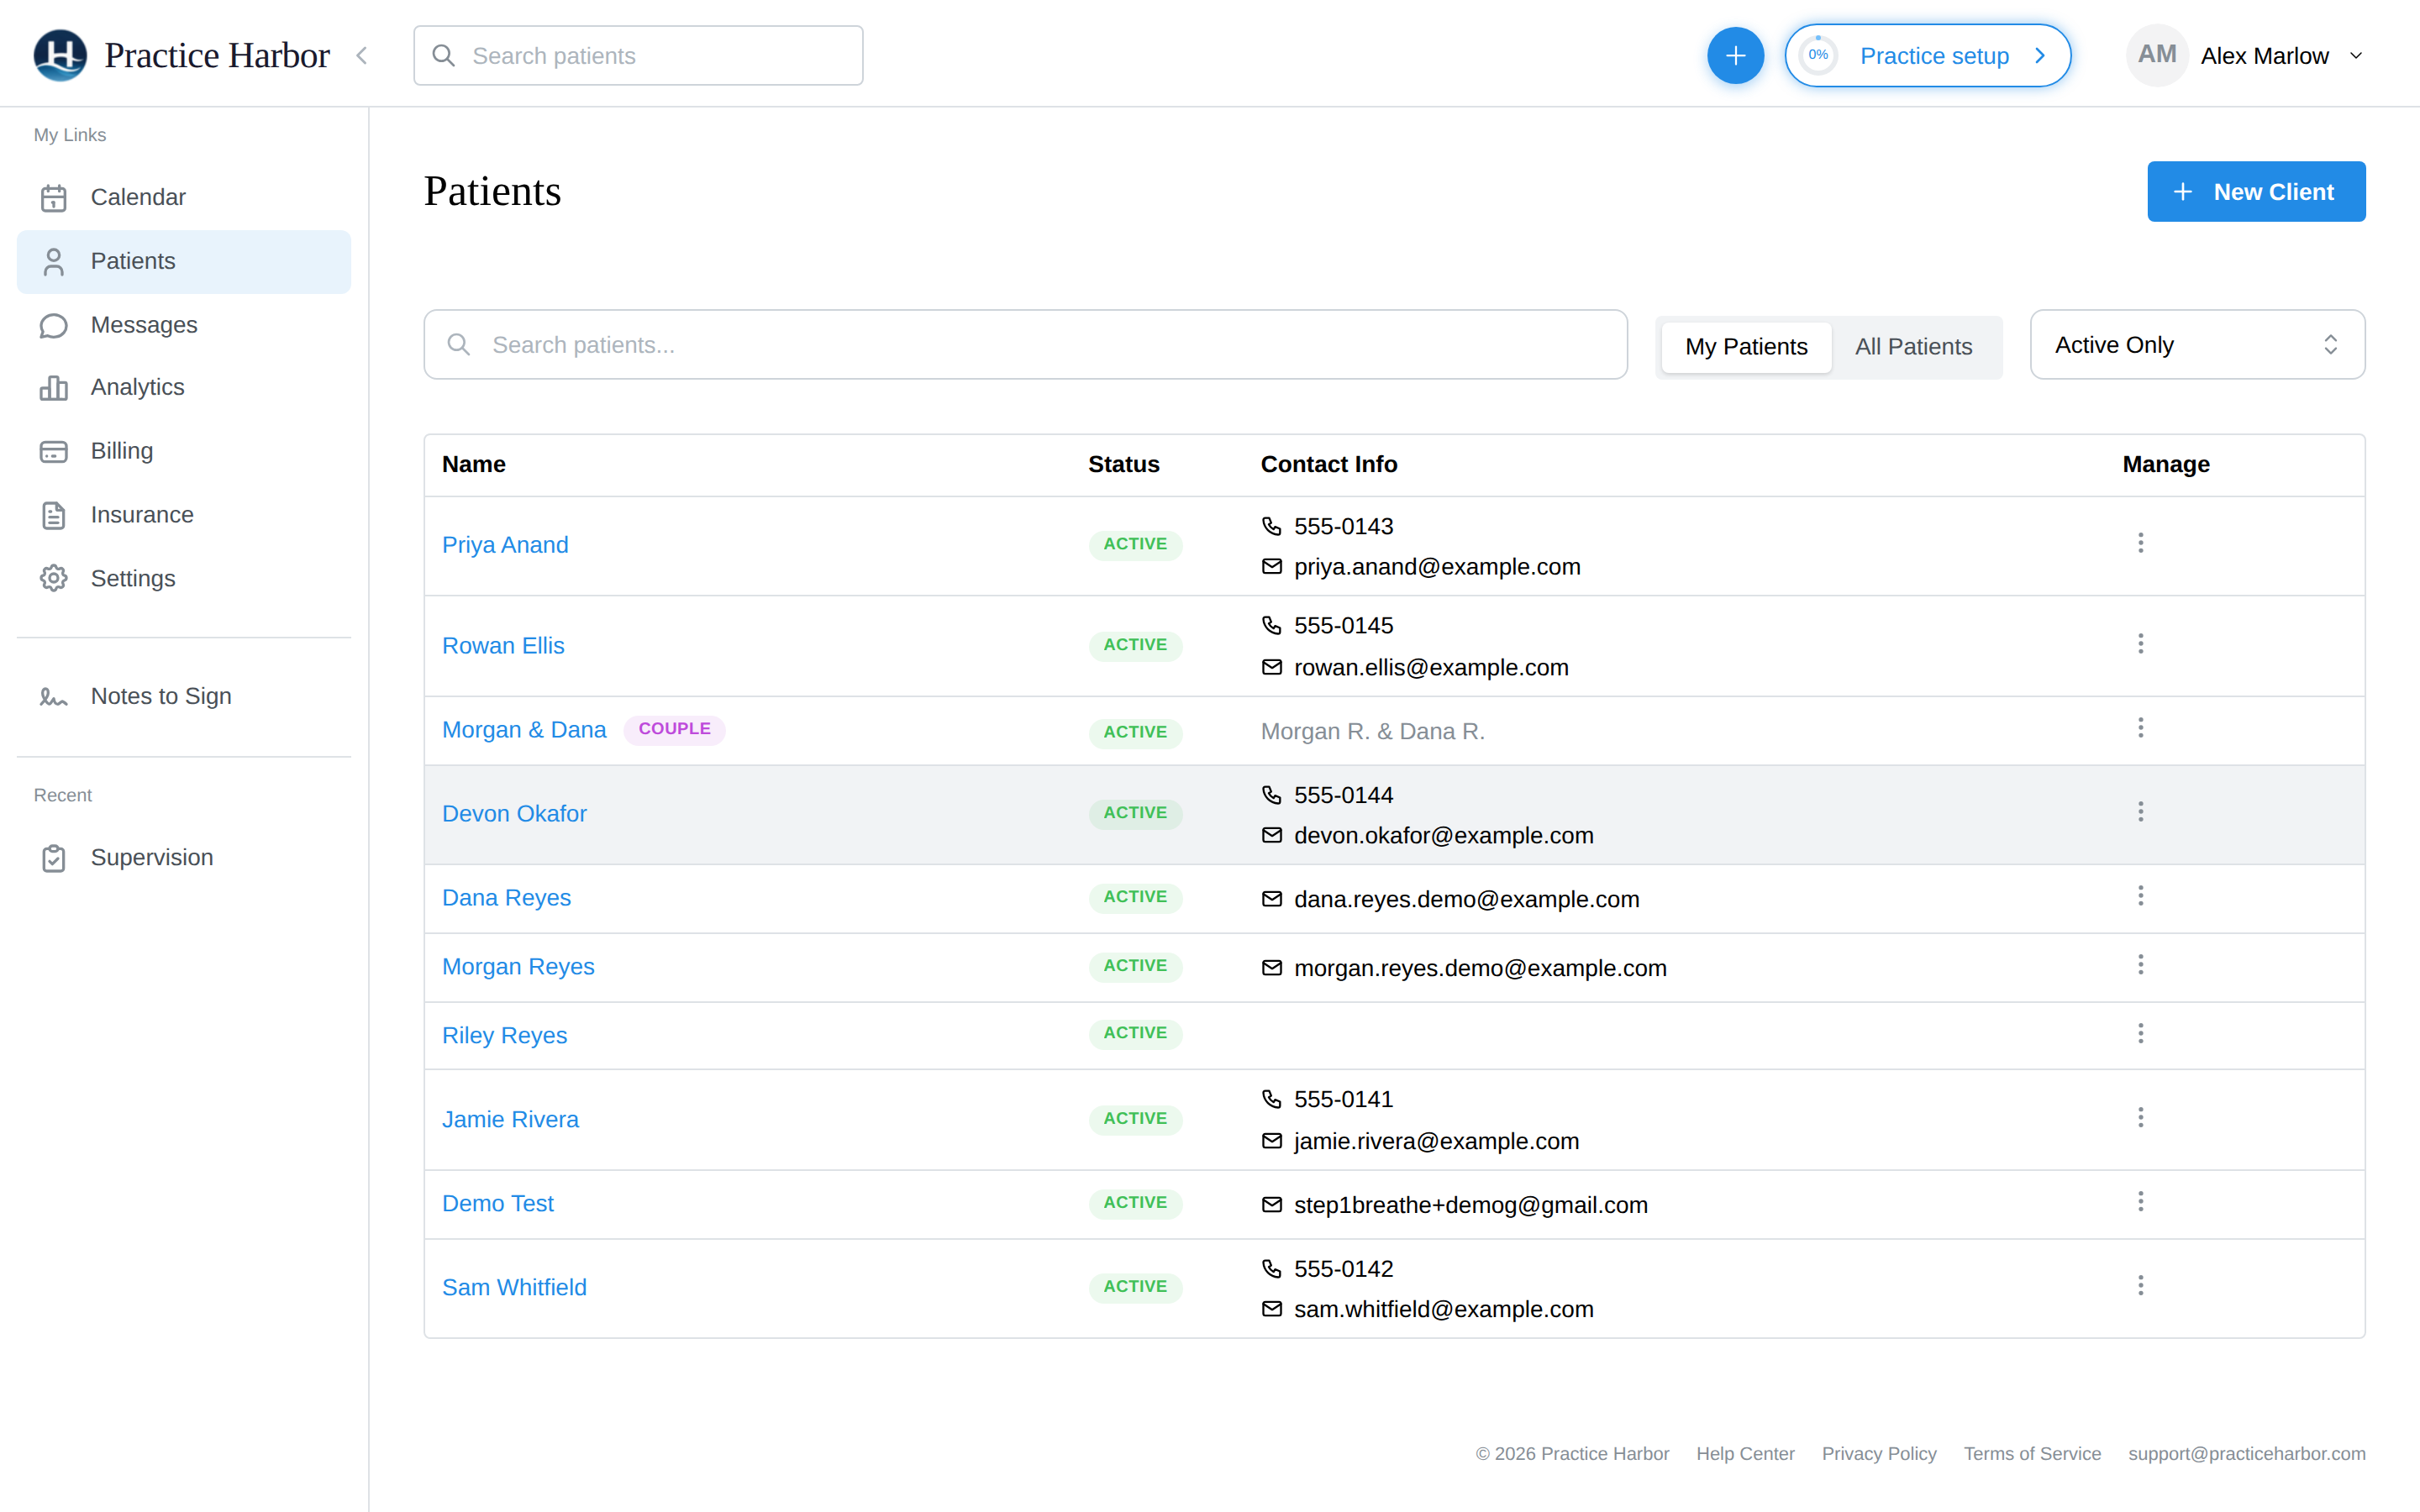Click the Settings gear icon in sidebar
The width and height of the screenshot is (2420, 1512).
pyautogui.click(x=54, y=578)
